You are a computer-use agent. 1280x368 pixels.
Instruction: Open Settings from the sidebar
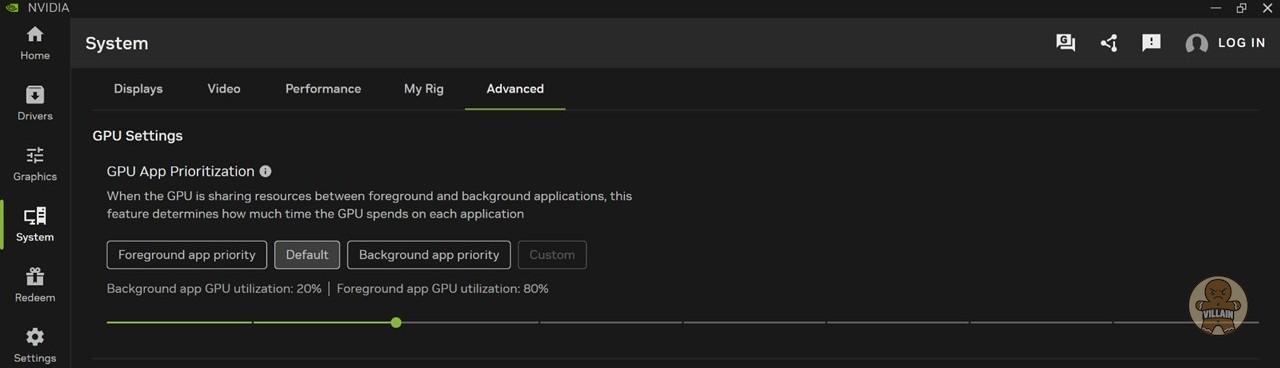(x=35, y=345)
